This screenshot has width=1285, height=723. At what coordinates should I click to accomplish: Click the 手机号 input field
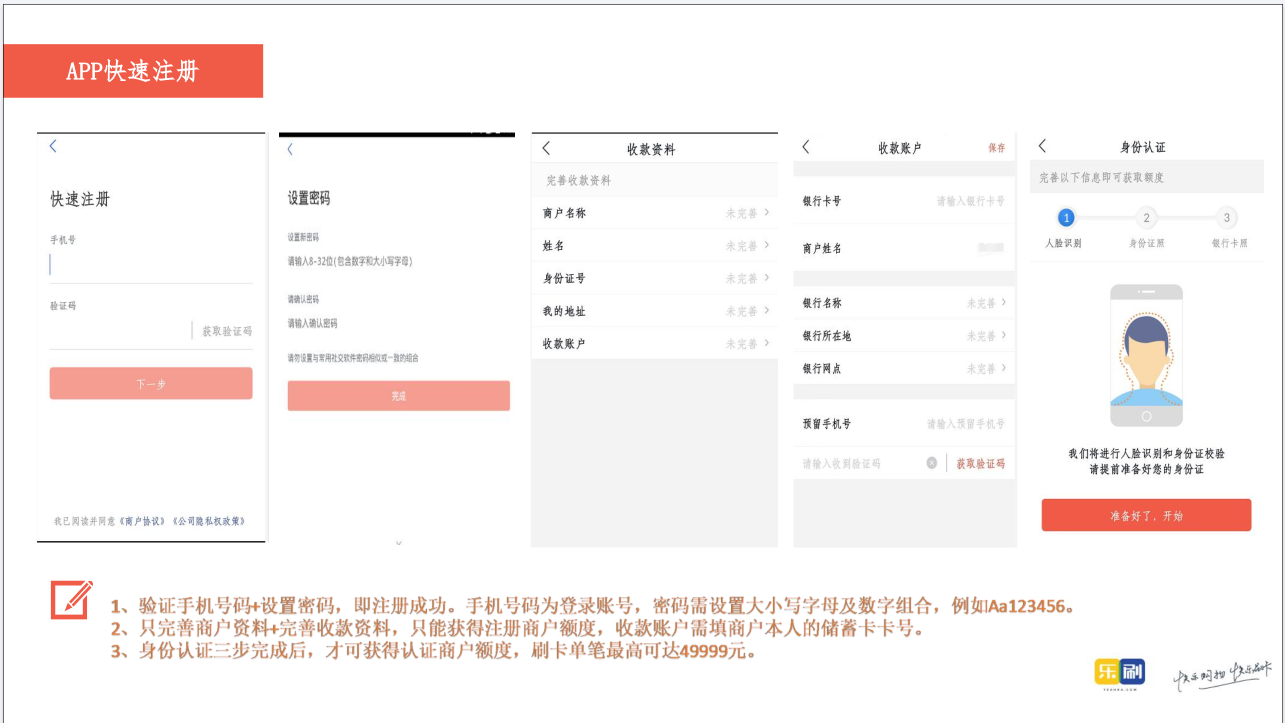(150, 262)
